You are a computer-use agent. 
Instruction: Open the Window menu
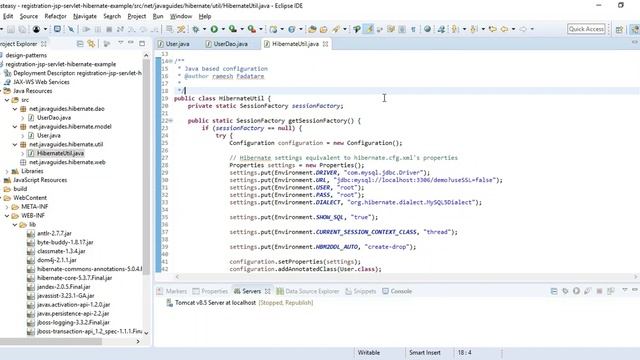(181, 16)
